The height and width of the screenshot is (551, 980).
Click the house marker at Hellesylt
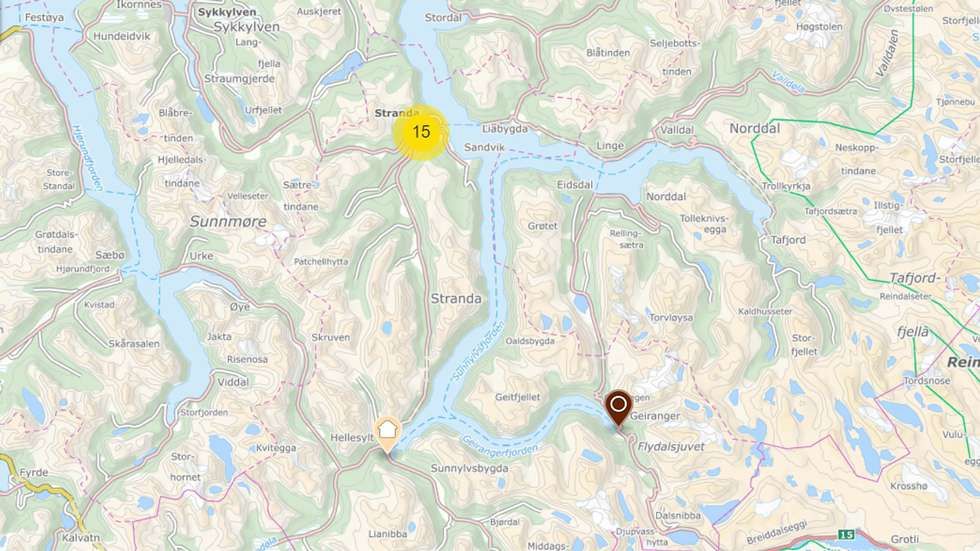tap(388, 434)
